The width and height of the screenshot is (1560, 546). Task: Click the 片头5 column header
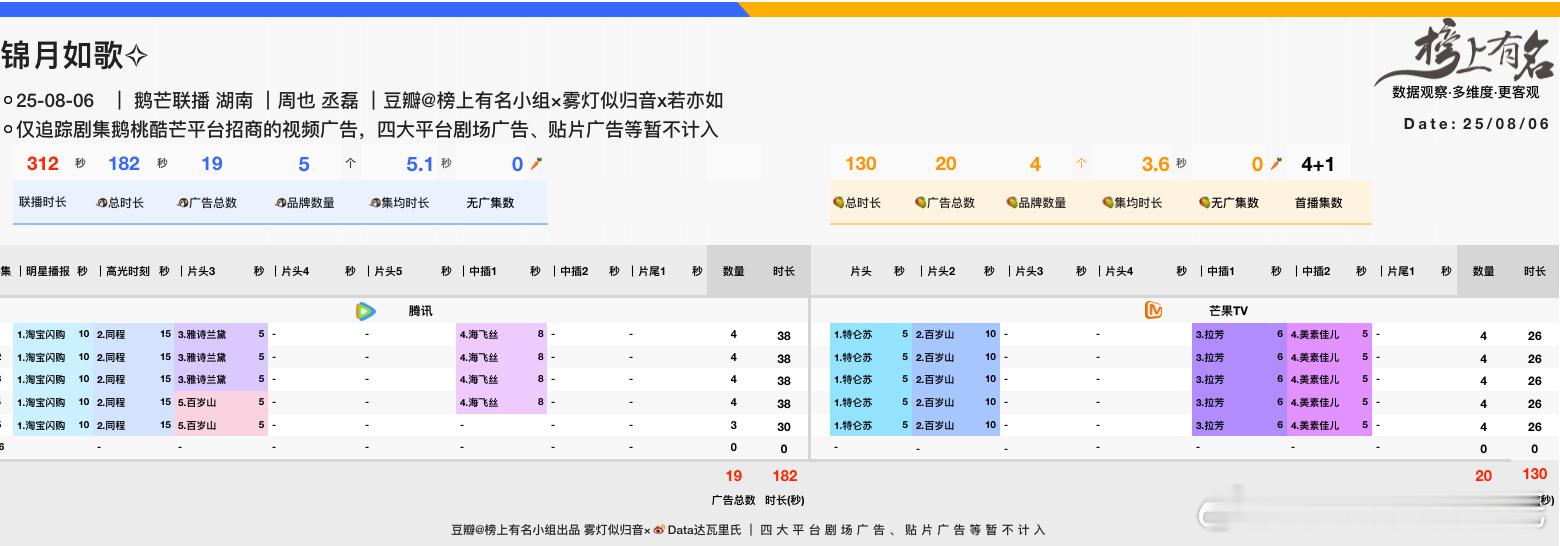click(x=388, y=271)
